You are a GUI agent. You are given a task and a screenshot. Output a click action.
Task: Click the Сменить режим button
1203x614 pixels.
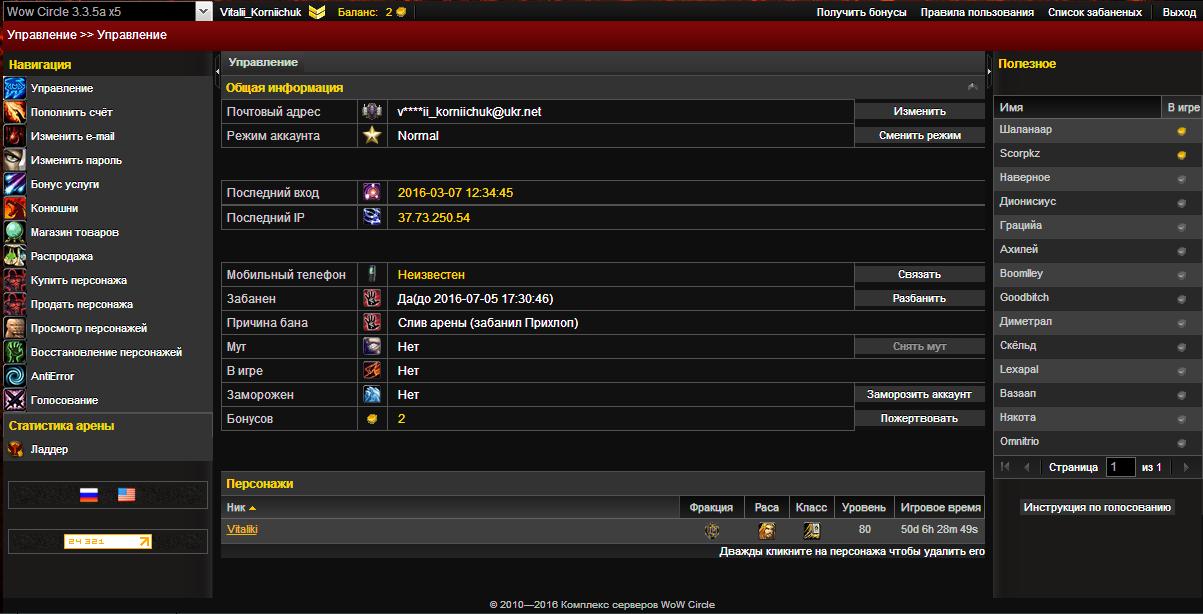point(919,135)
